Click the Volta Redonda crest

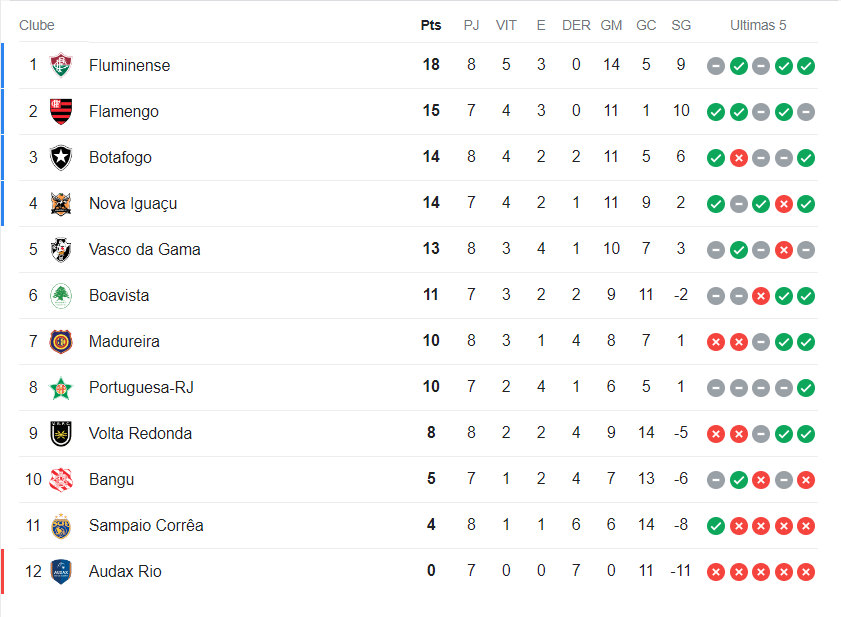click(62, 433)
